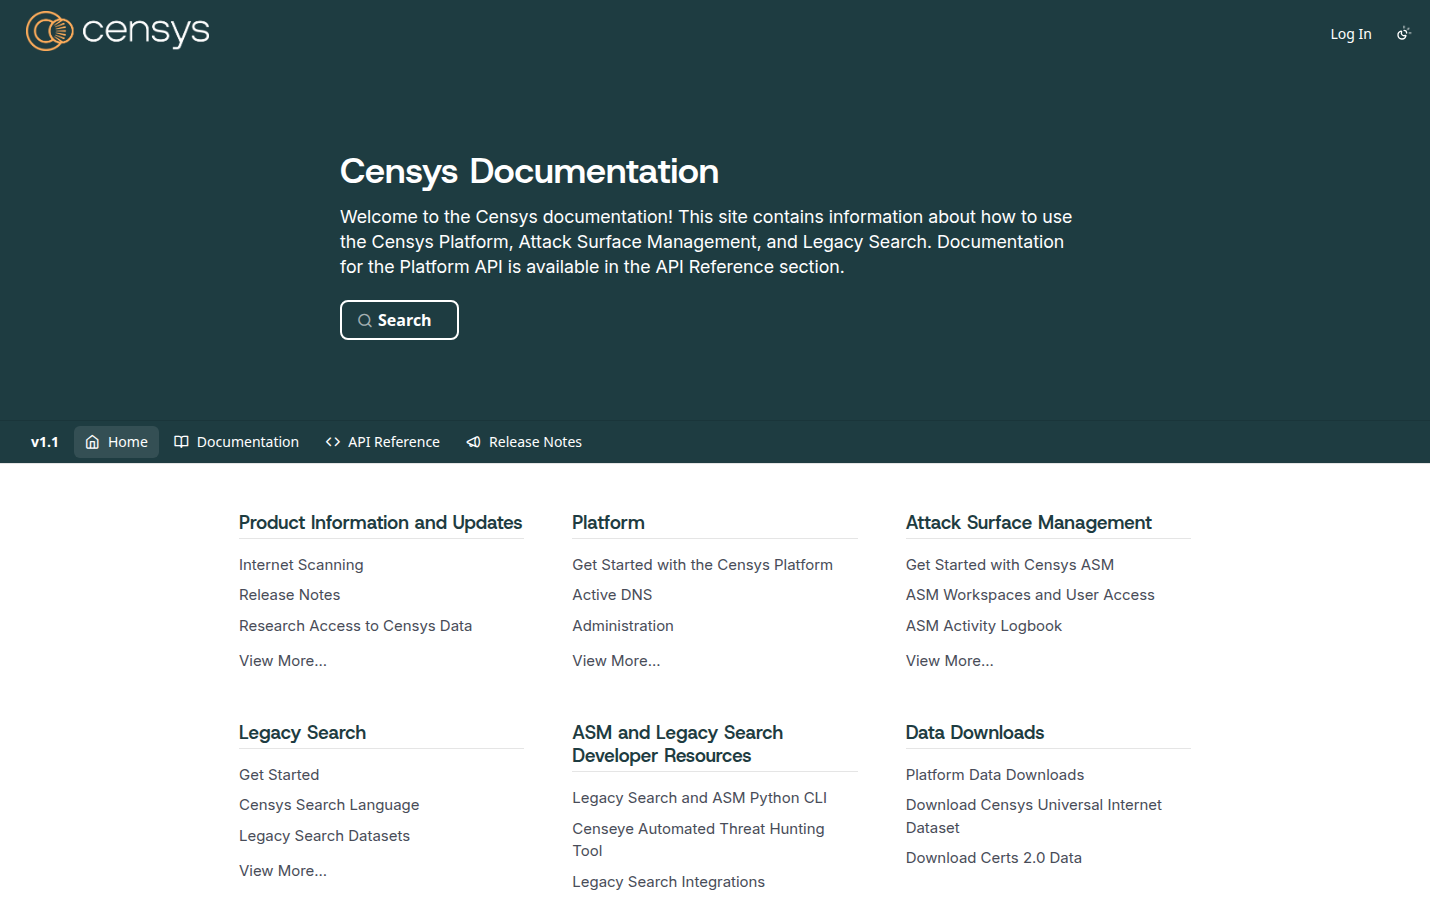Open the Legacy Search Datasets link
This screenshot has height=900, width=1440.
pos(324,836)
